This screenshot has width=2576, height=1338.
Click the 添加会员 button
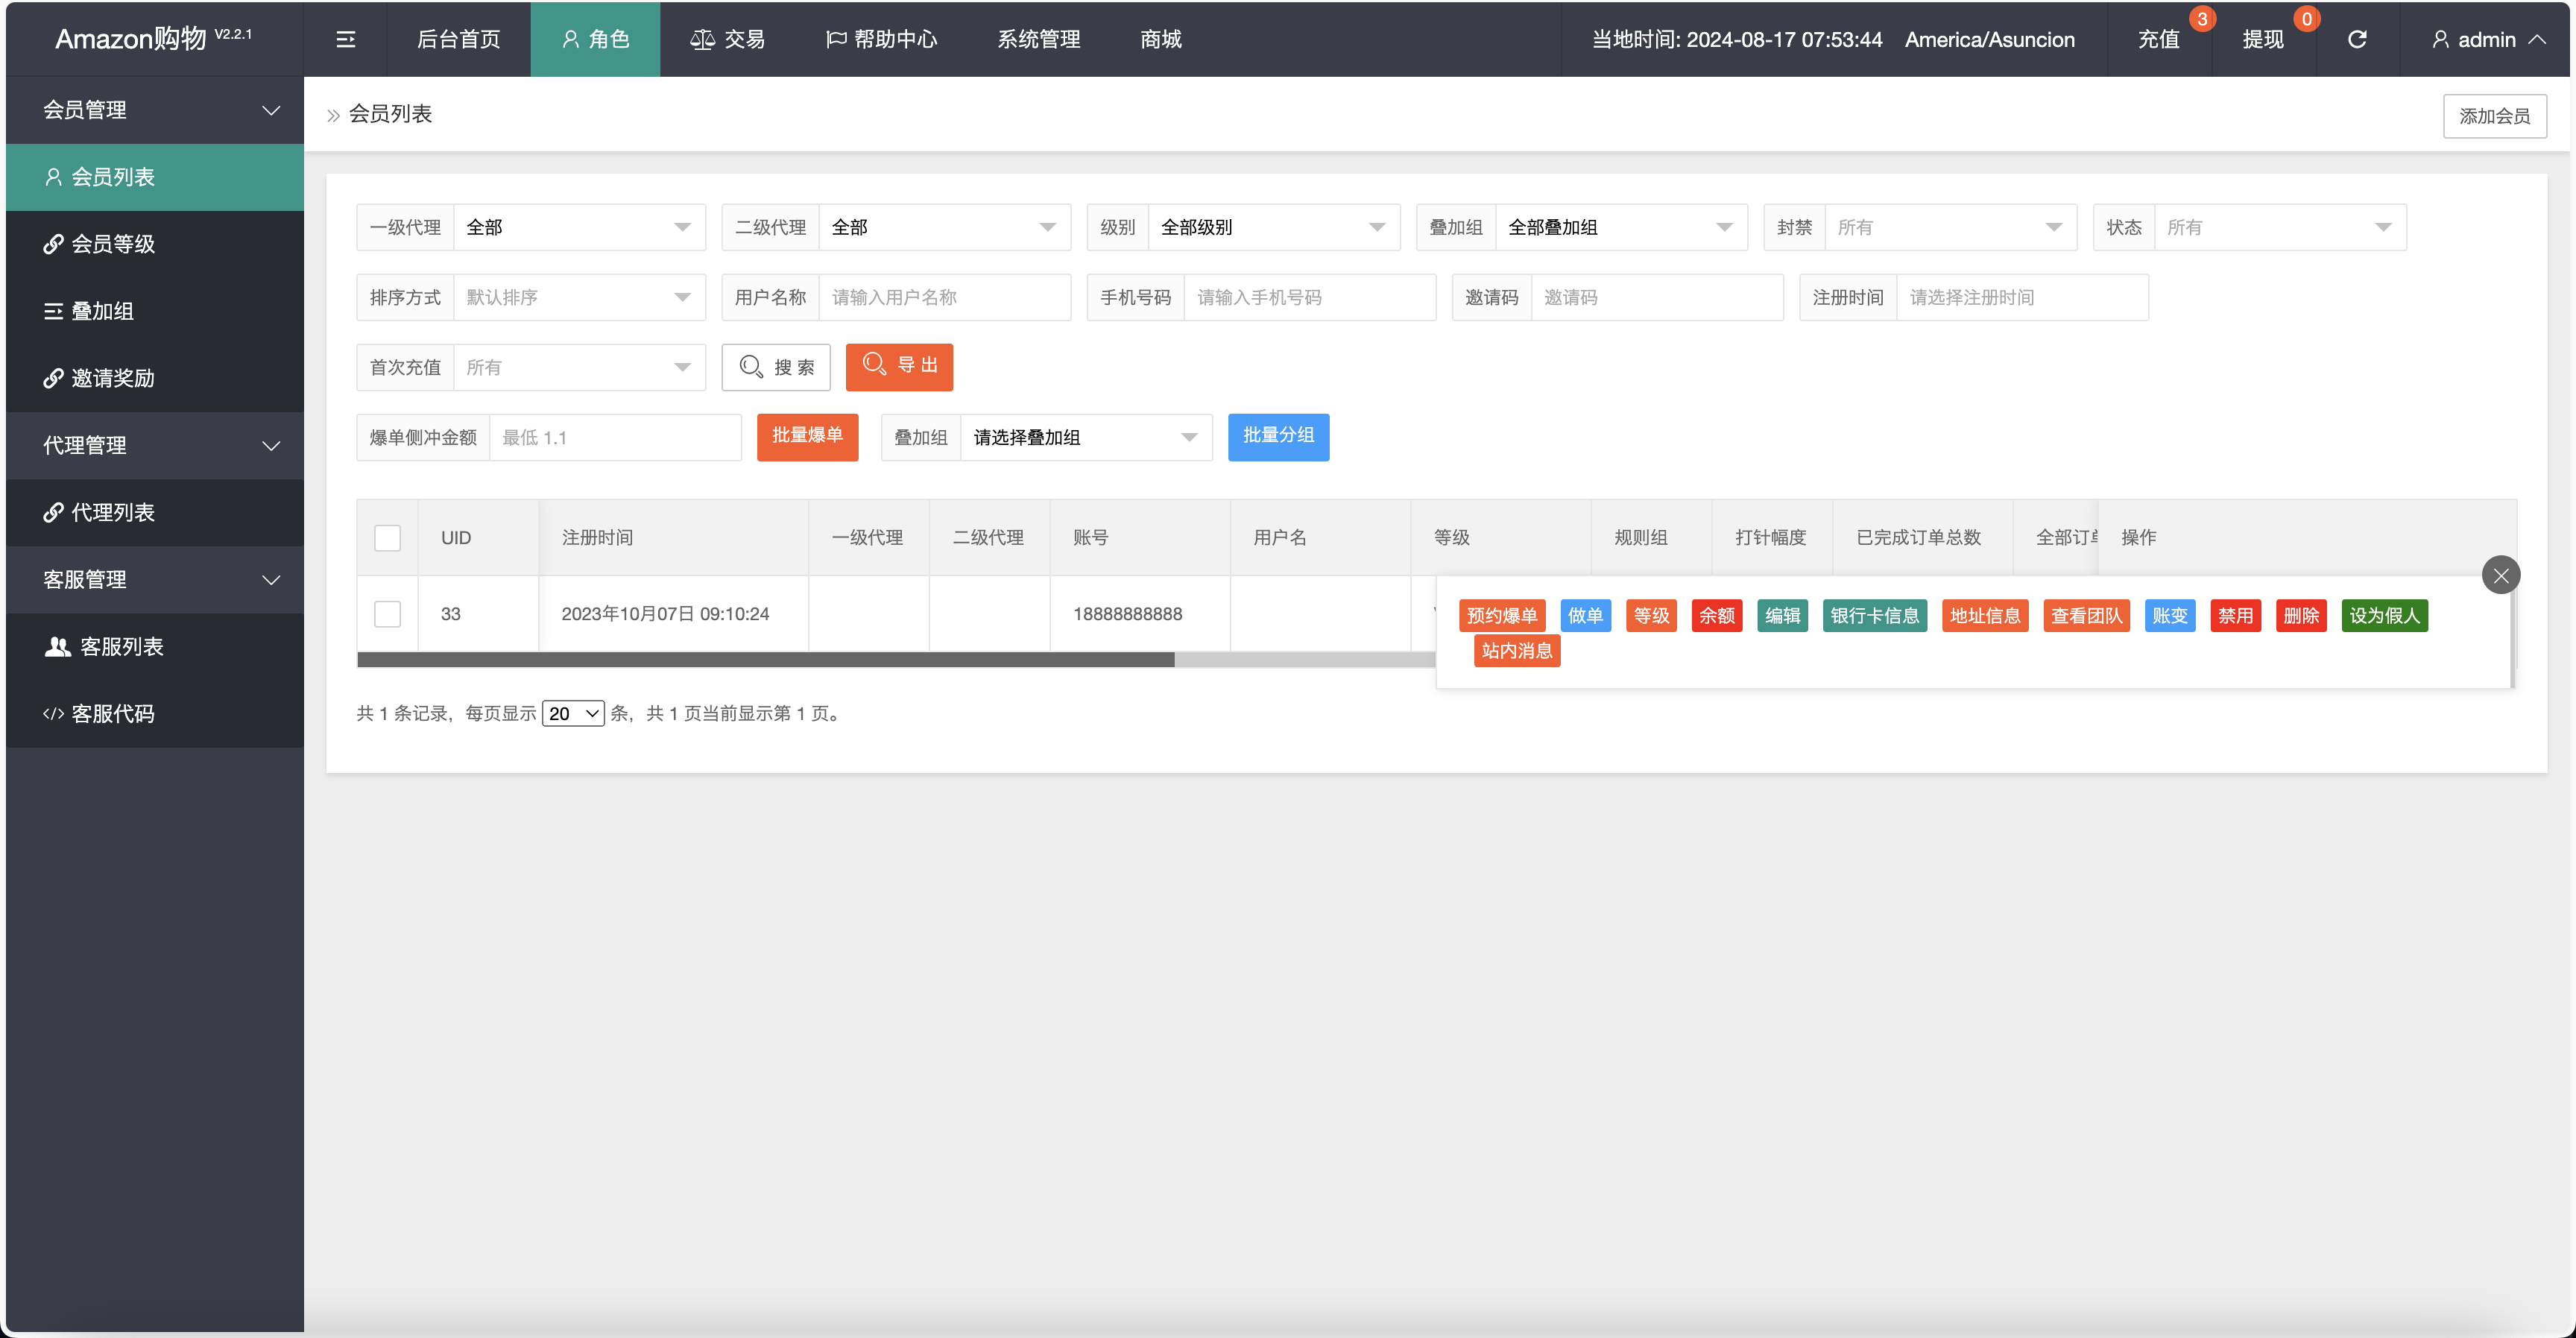tap(2494, 115)
